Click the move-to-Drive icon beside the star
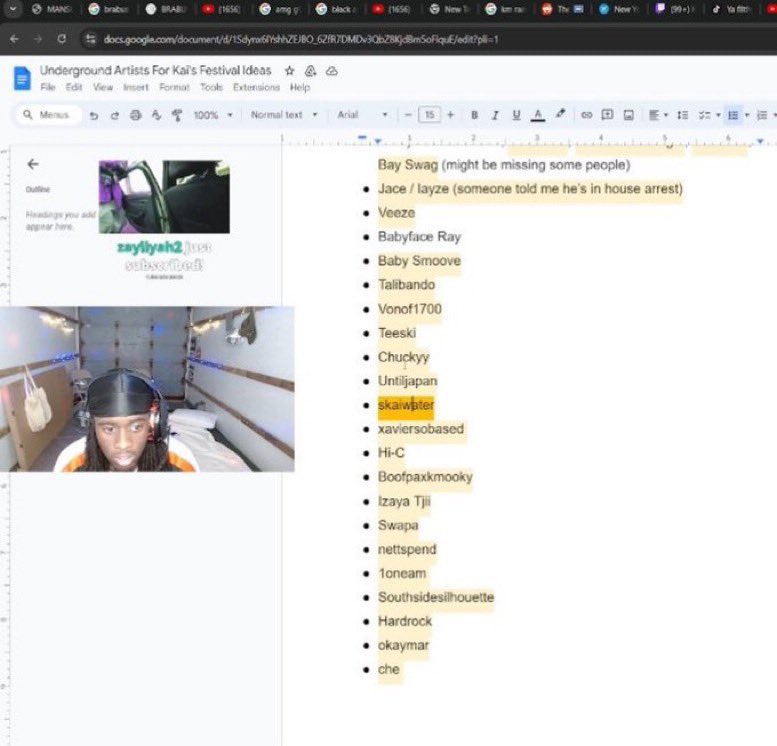 coord(311,71)
